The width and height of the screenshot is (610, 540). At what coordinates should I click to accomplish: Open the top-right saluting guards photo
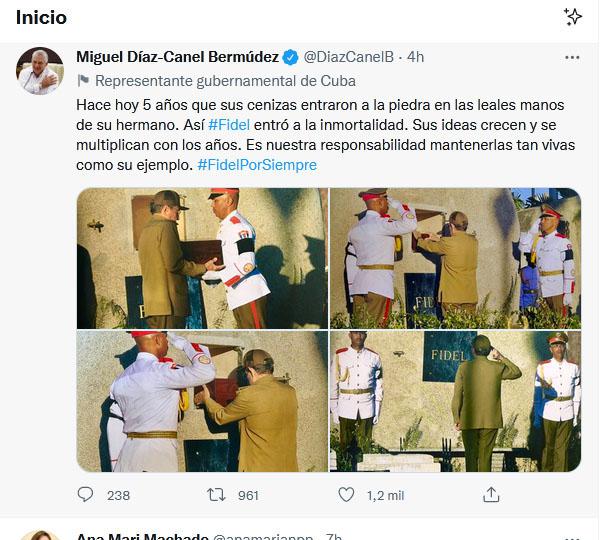click(456, 258)
